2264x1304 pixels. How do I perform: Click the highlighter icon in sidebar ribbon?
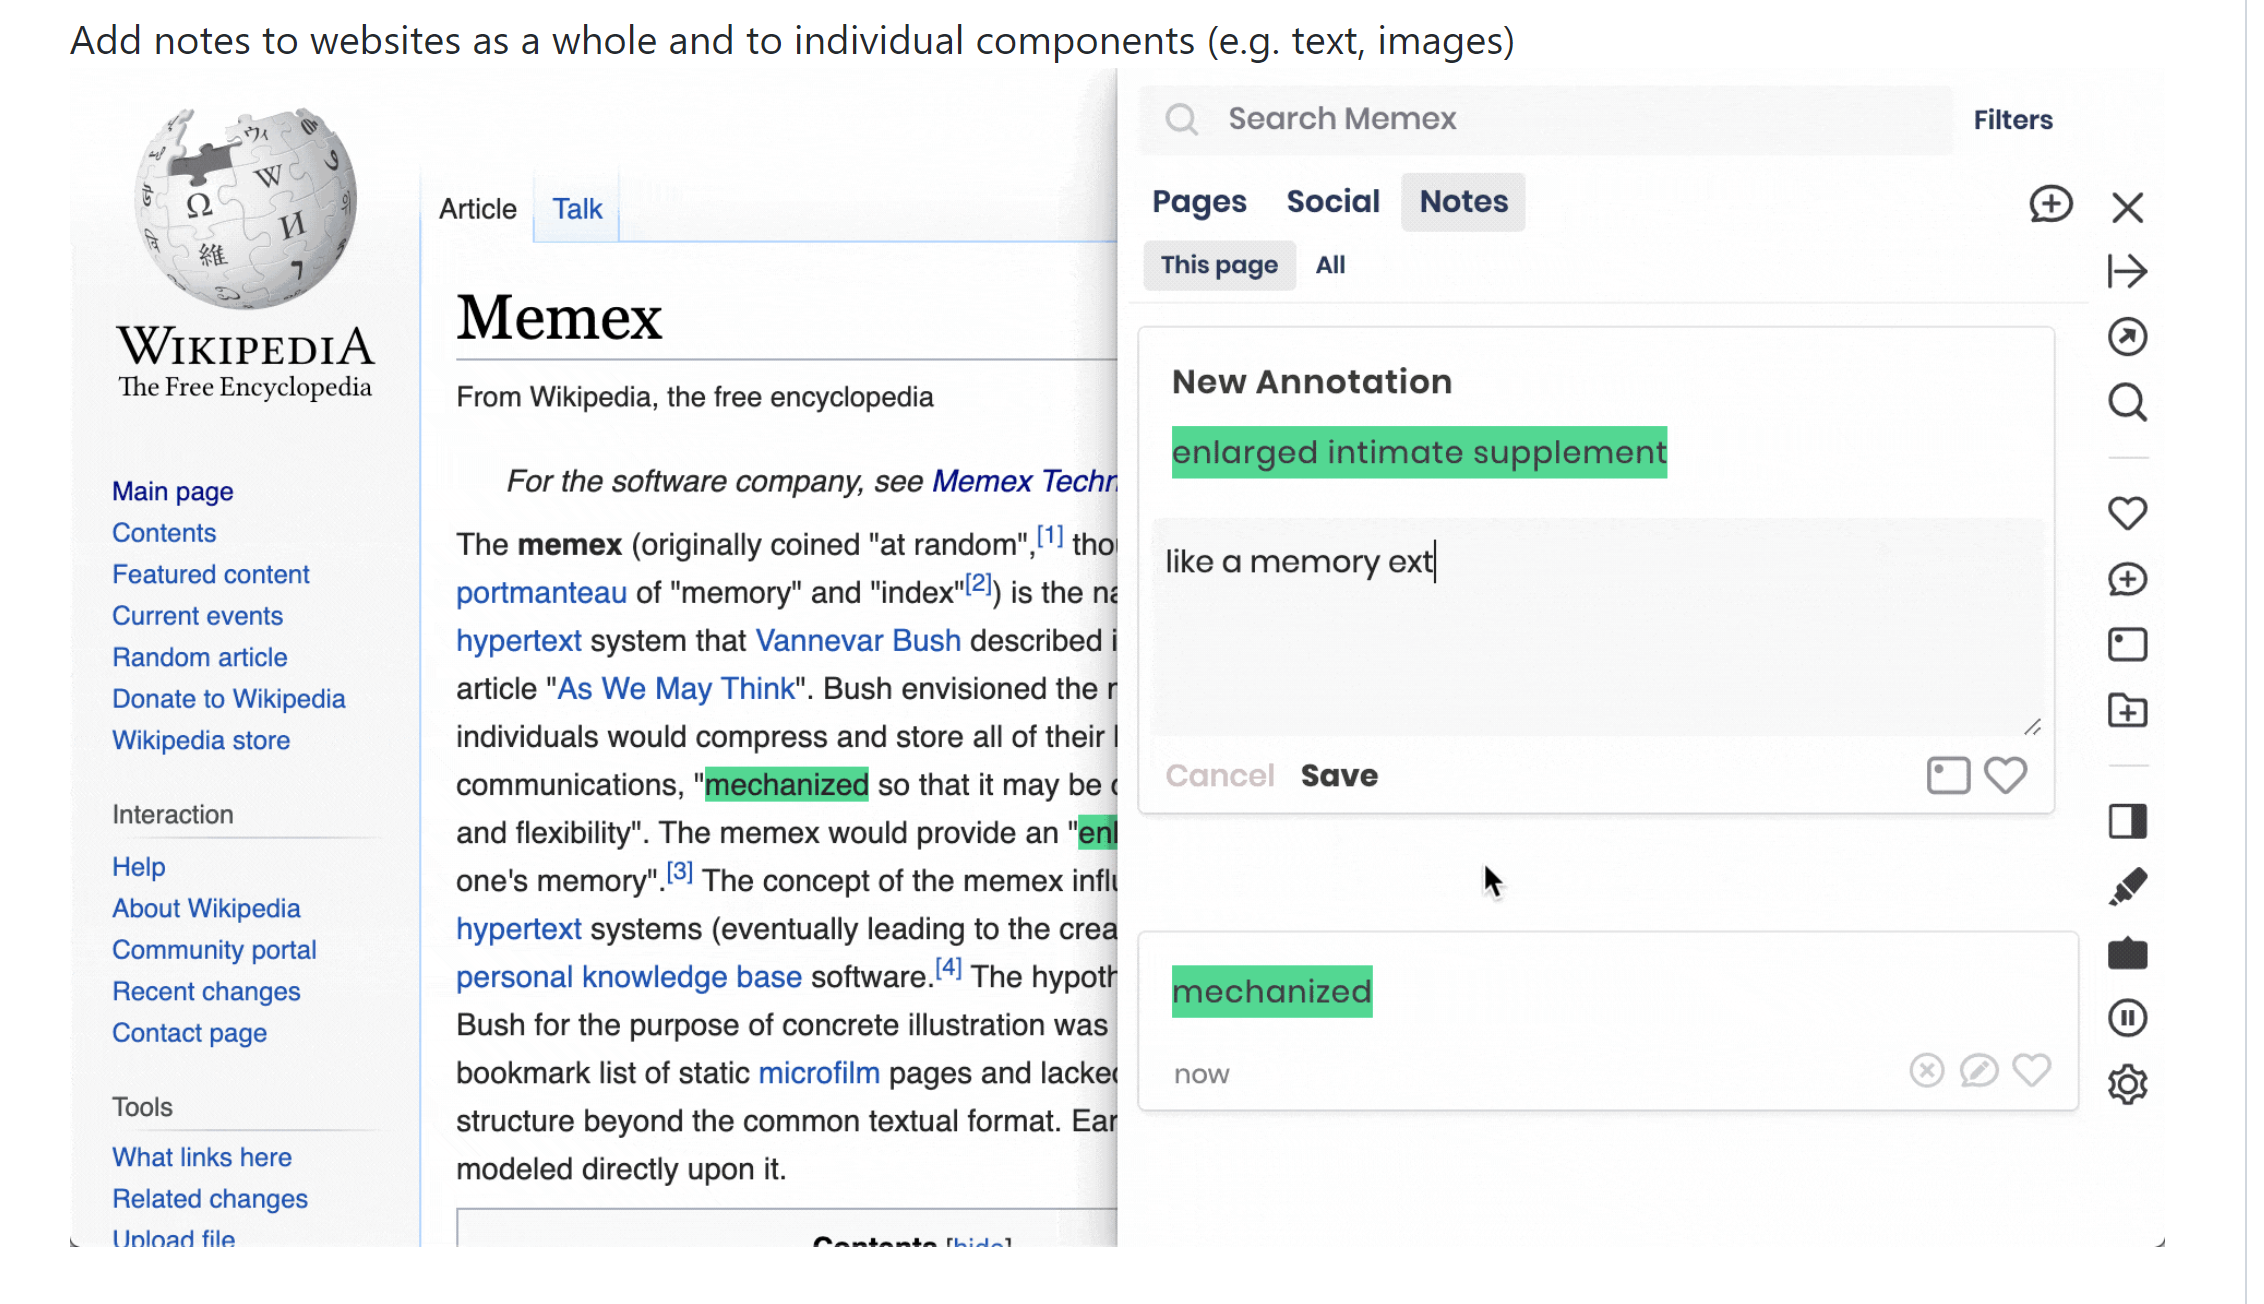coord(2127,887)
